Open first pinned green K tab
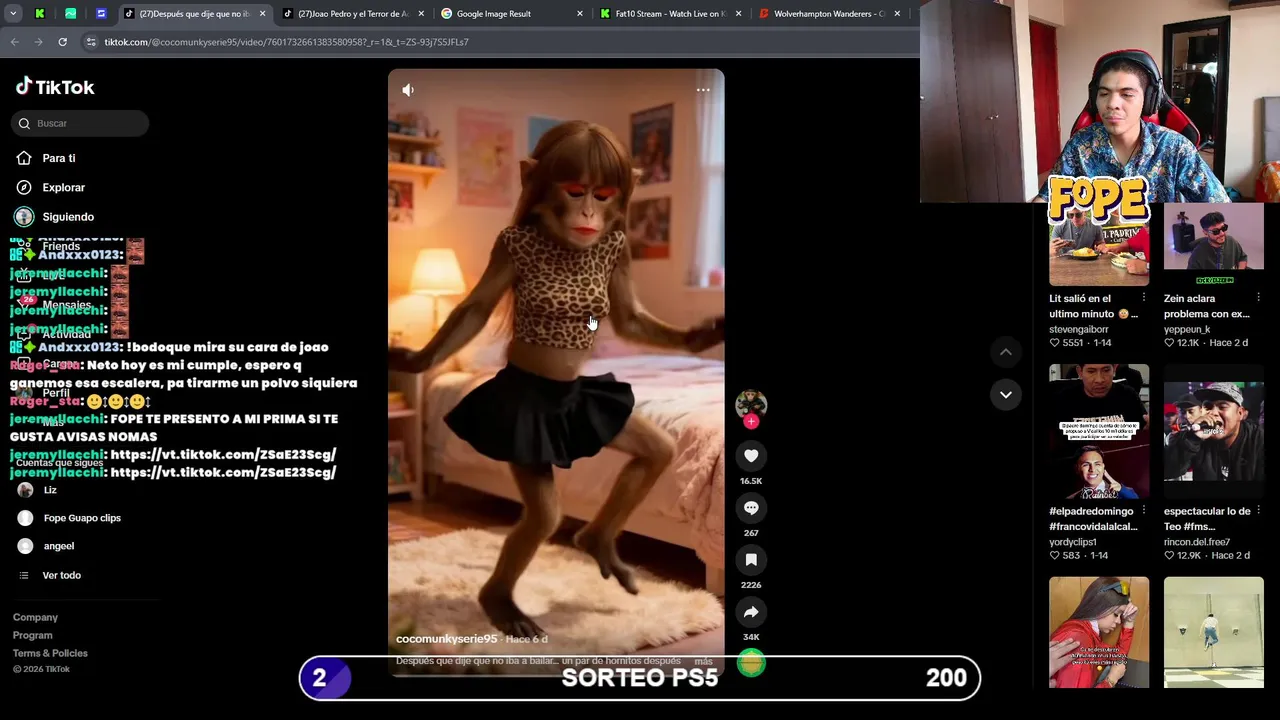The width and height of the screenshot is (1280, 720). (40, 14)
